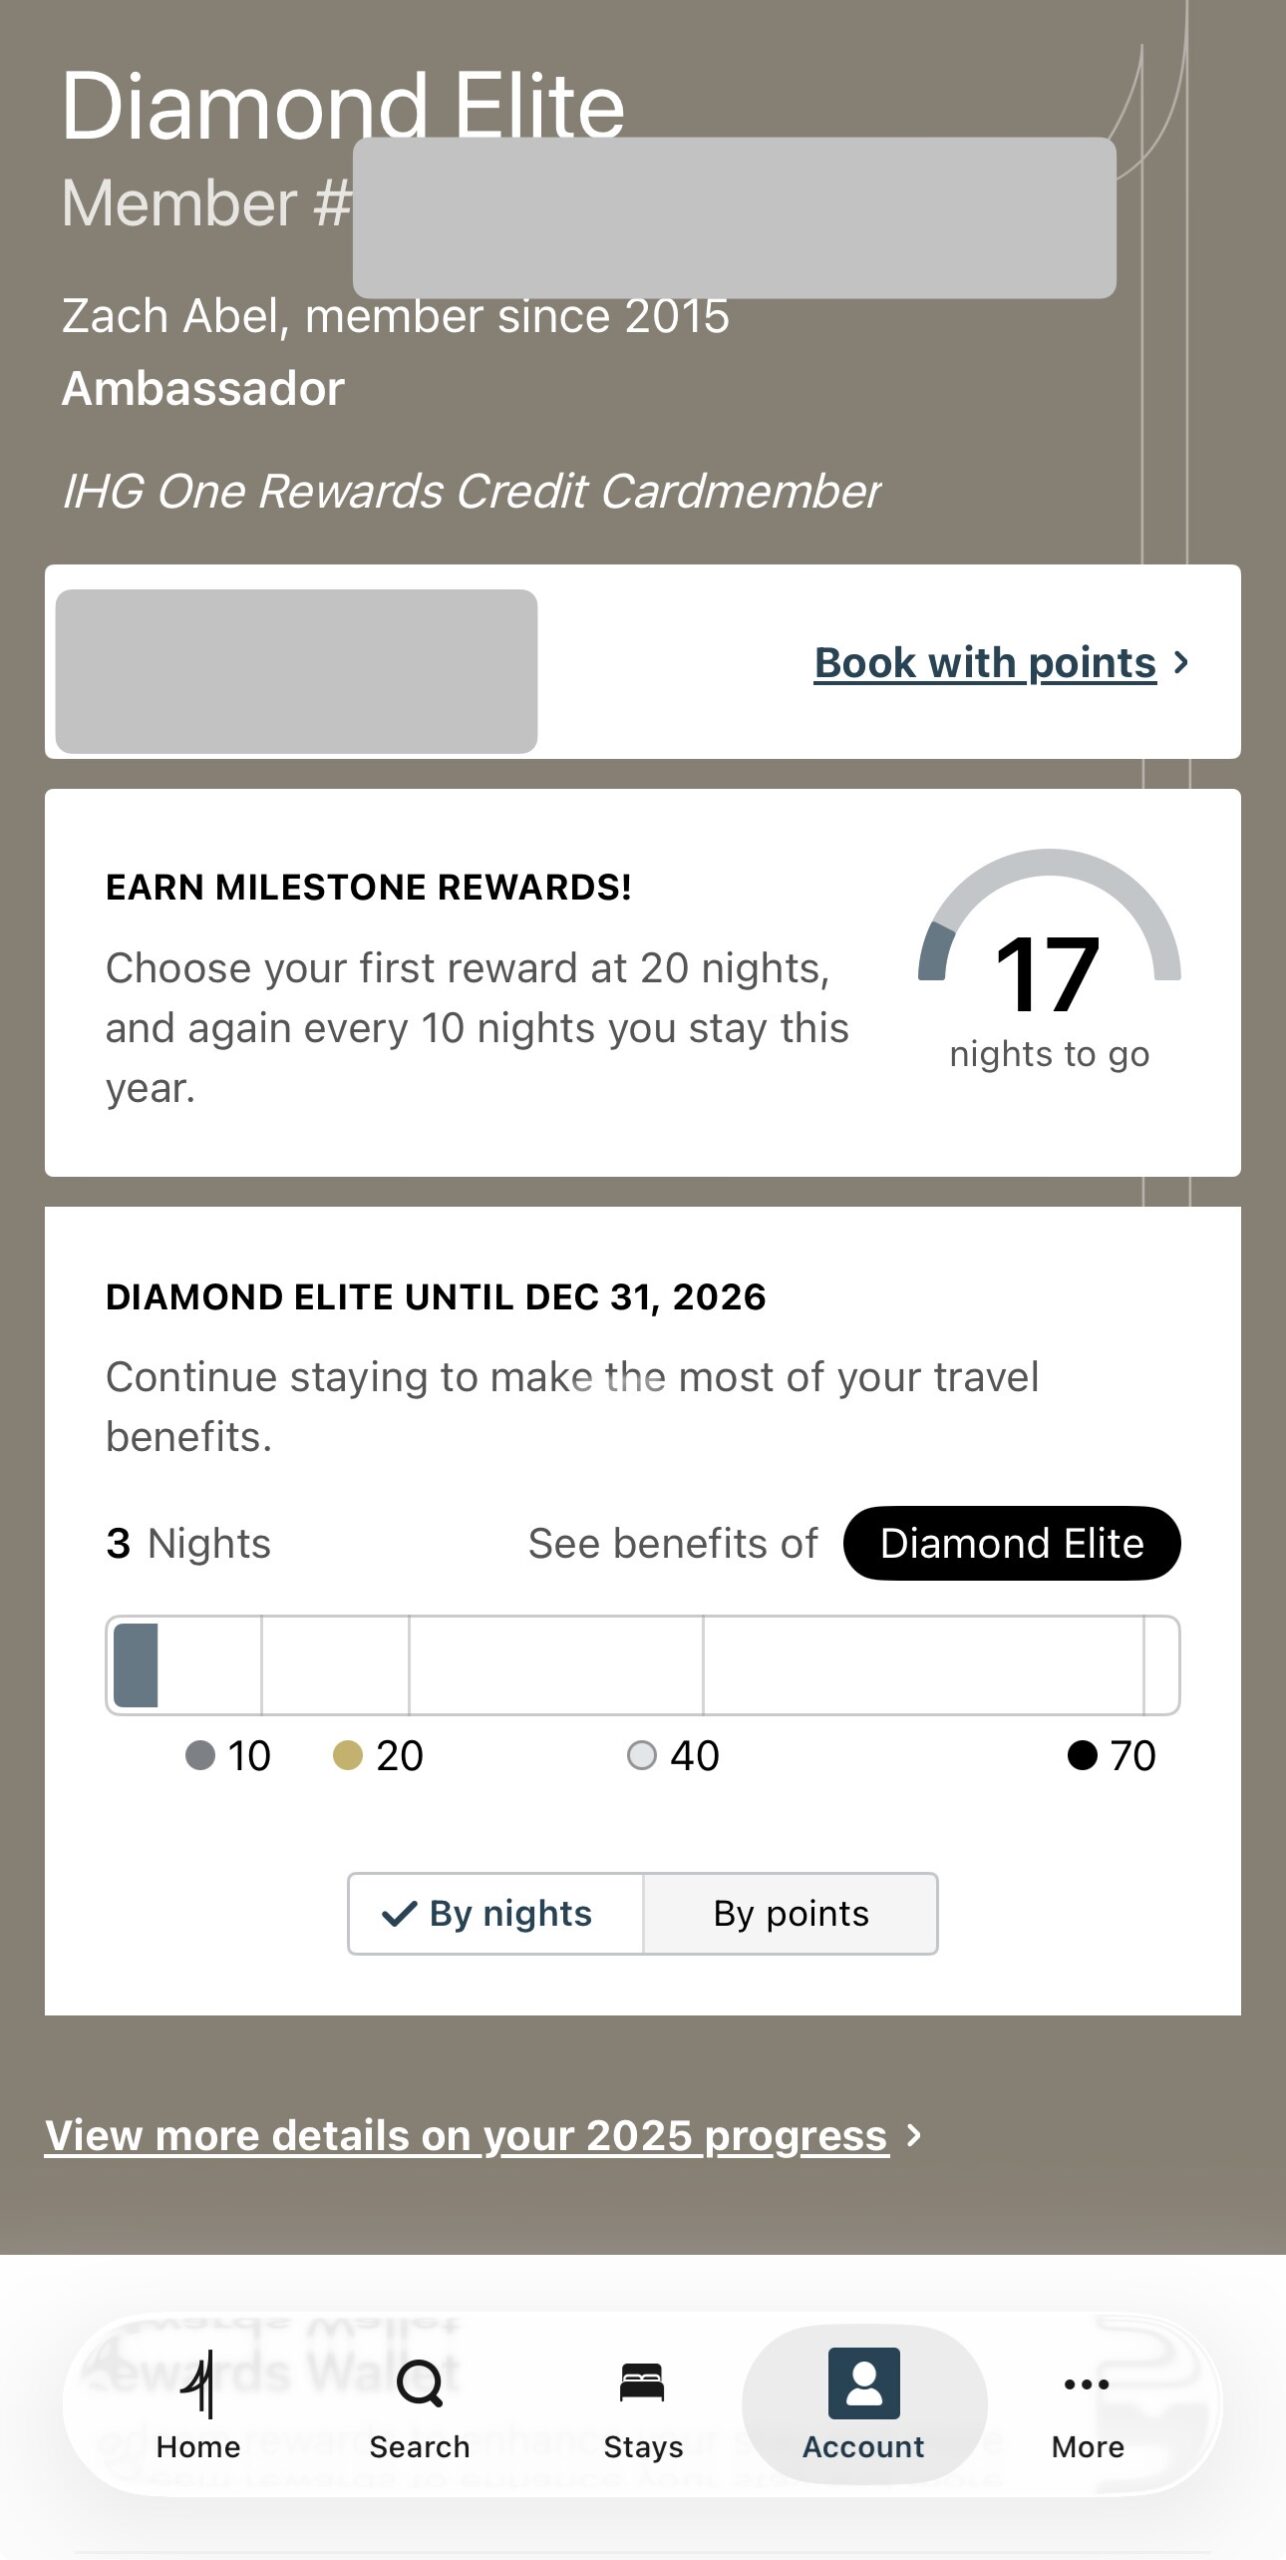Tap the black 70-night tier dot

[1082, 1755]
